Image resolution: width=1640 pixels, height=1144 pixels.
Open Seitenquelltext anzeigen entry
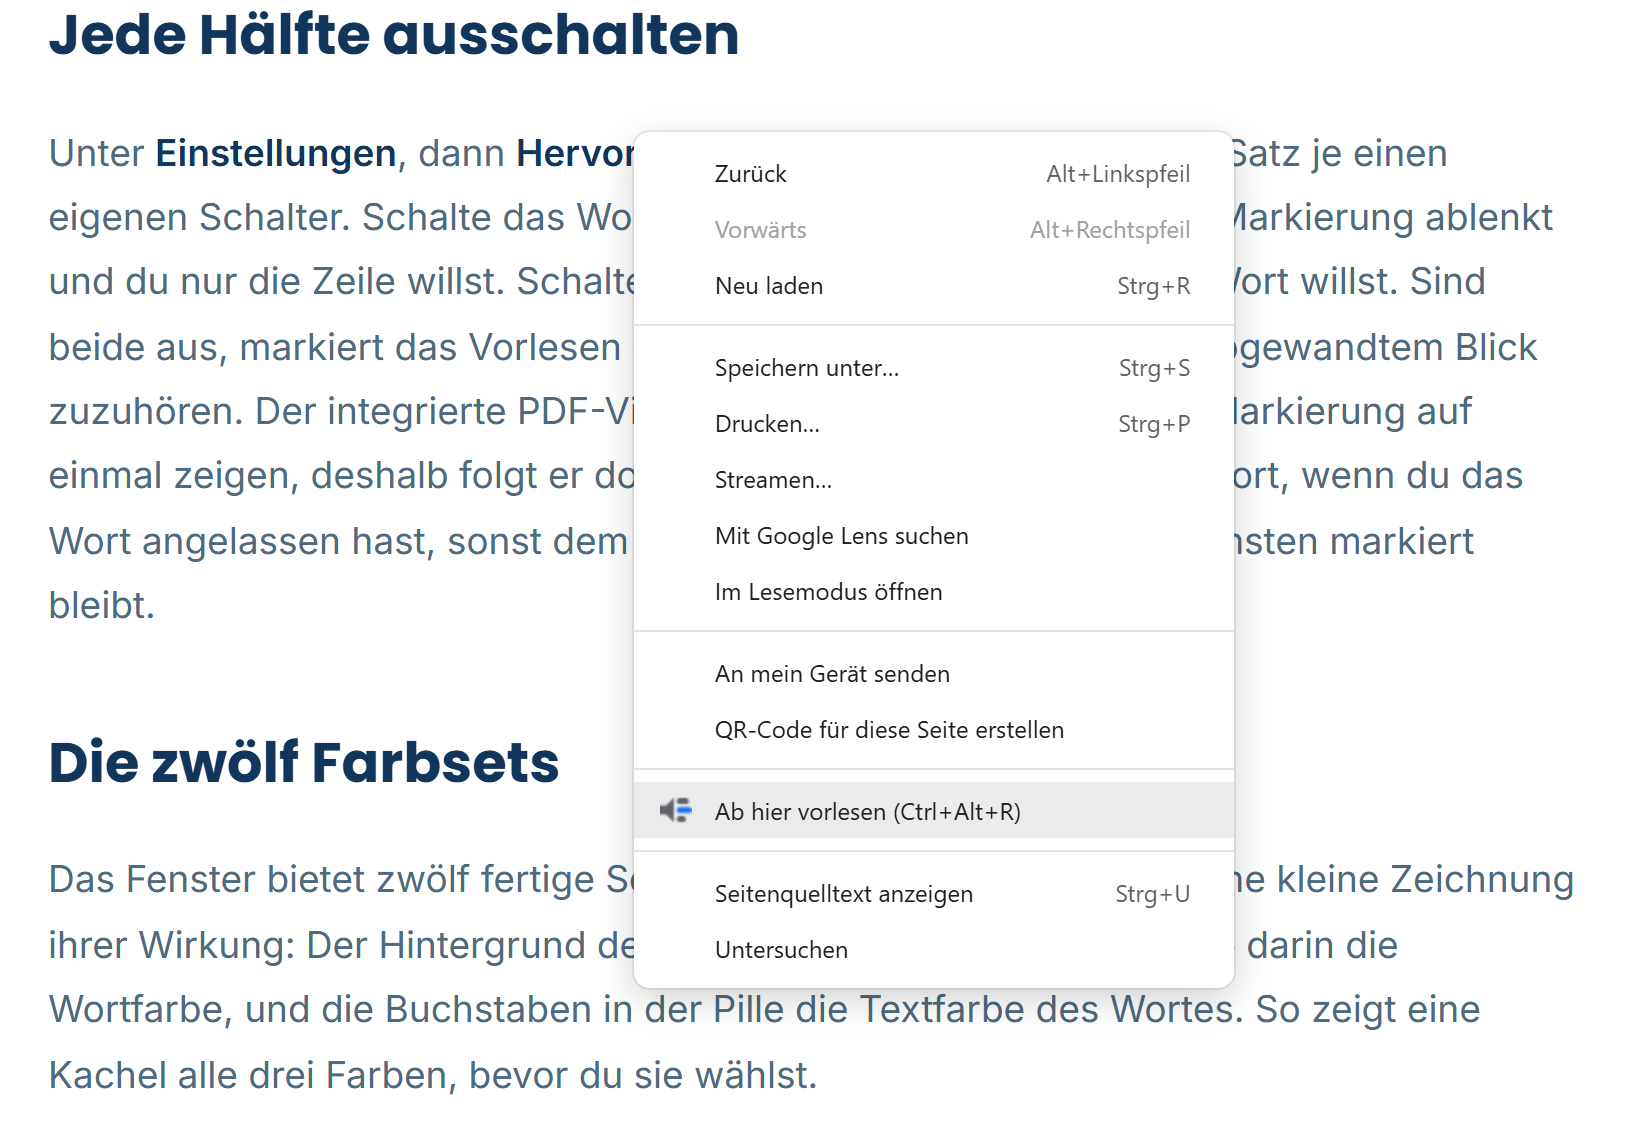(934, 894)
